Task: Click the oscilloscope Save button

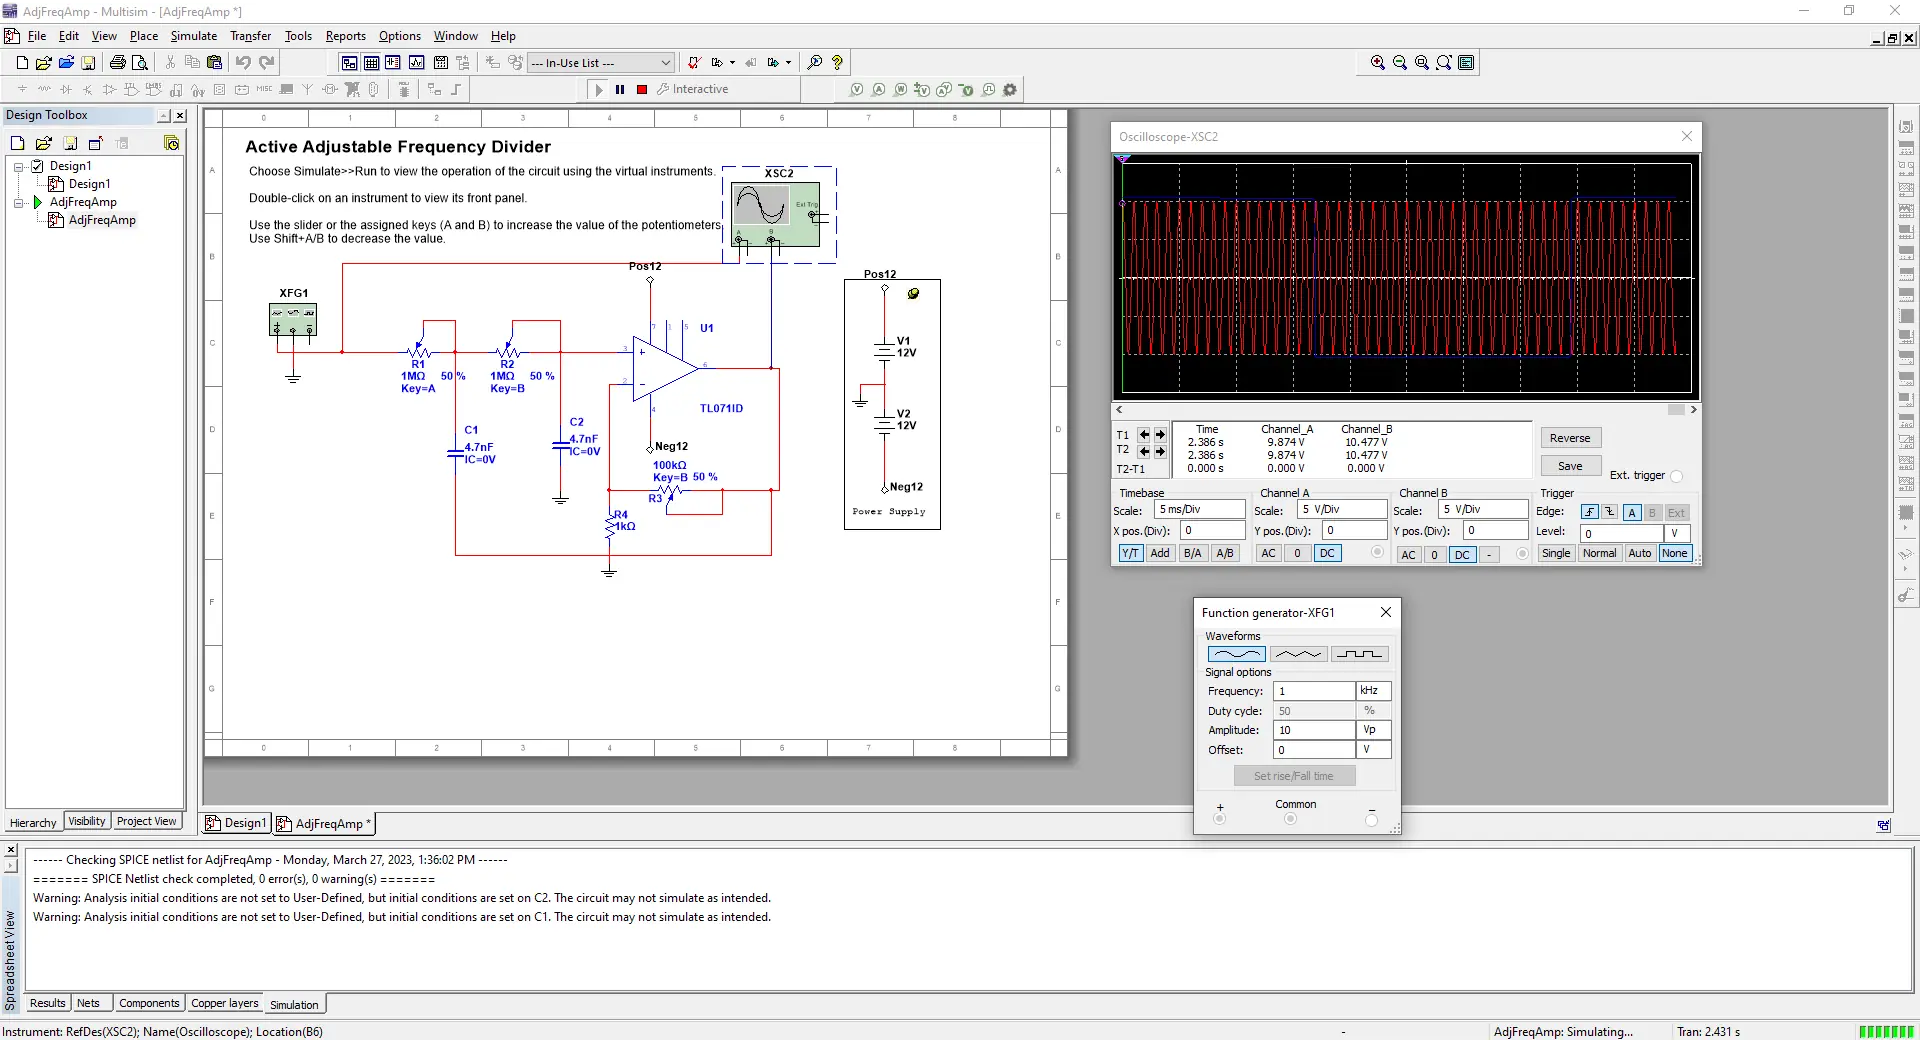Action: pos(1570,466)
